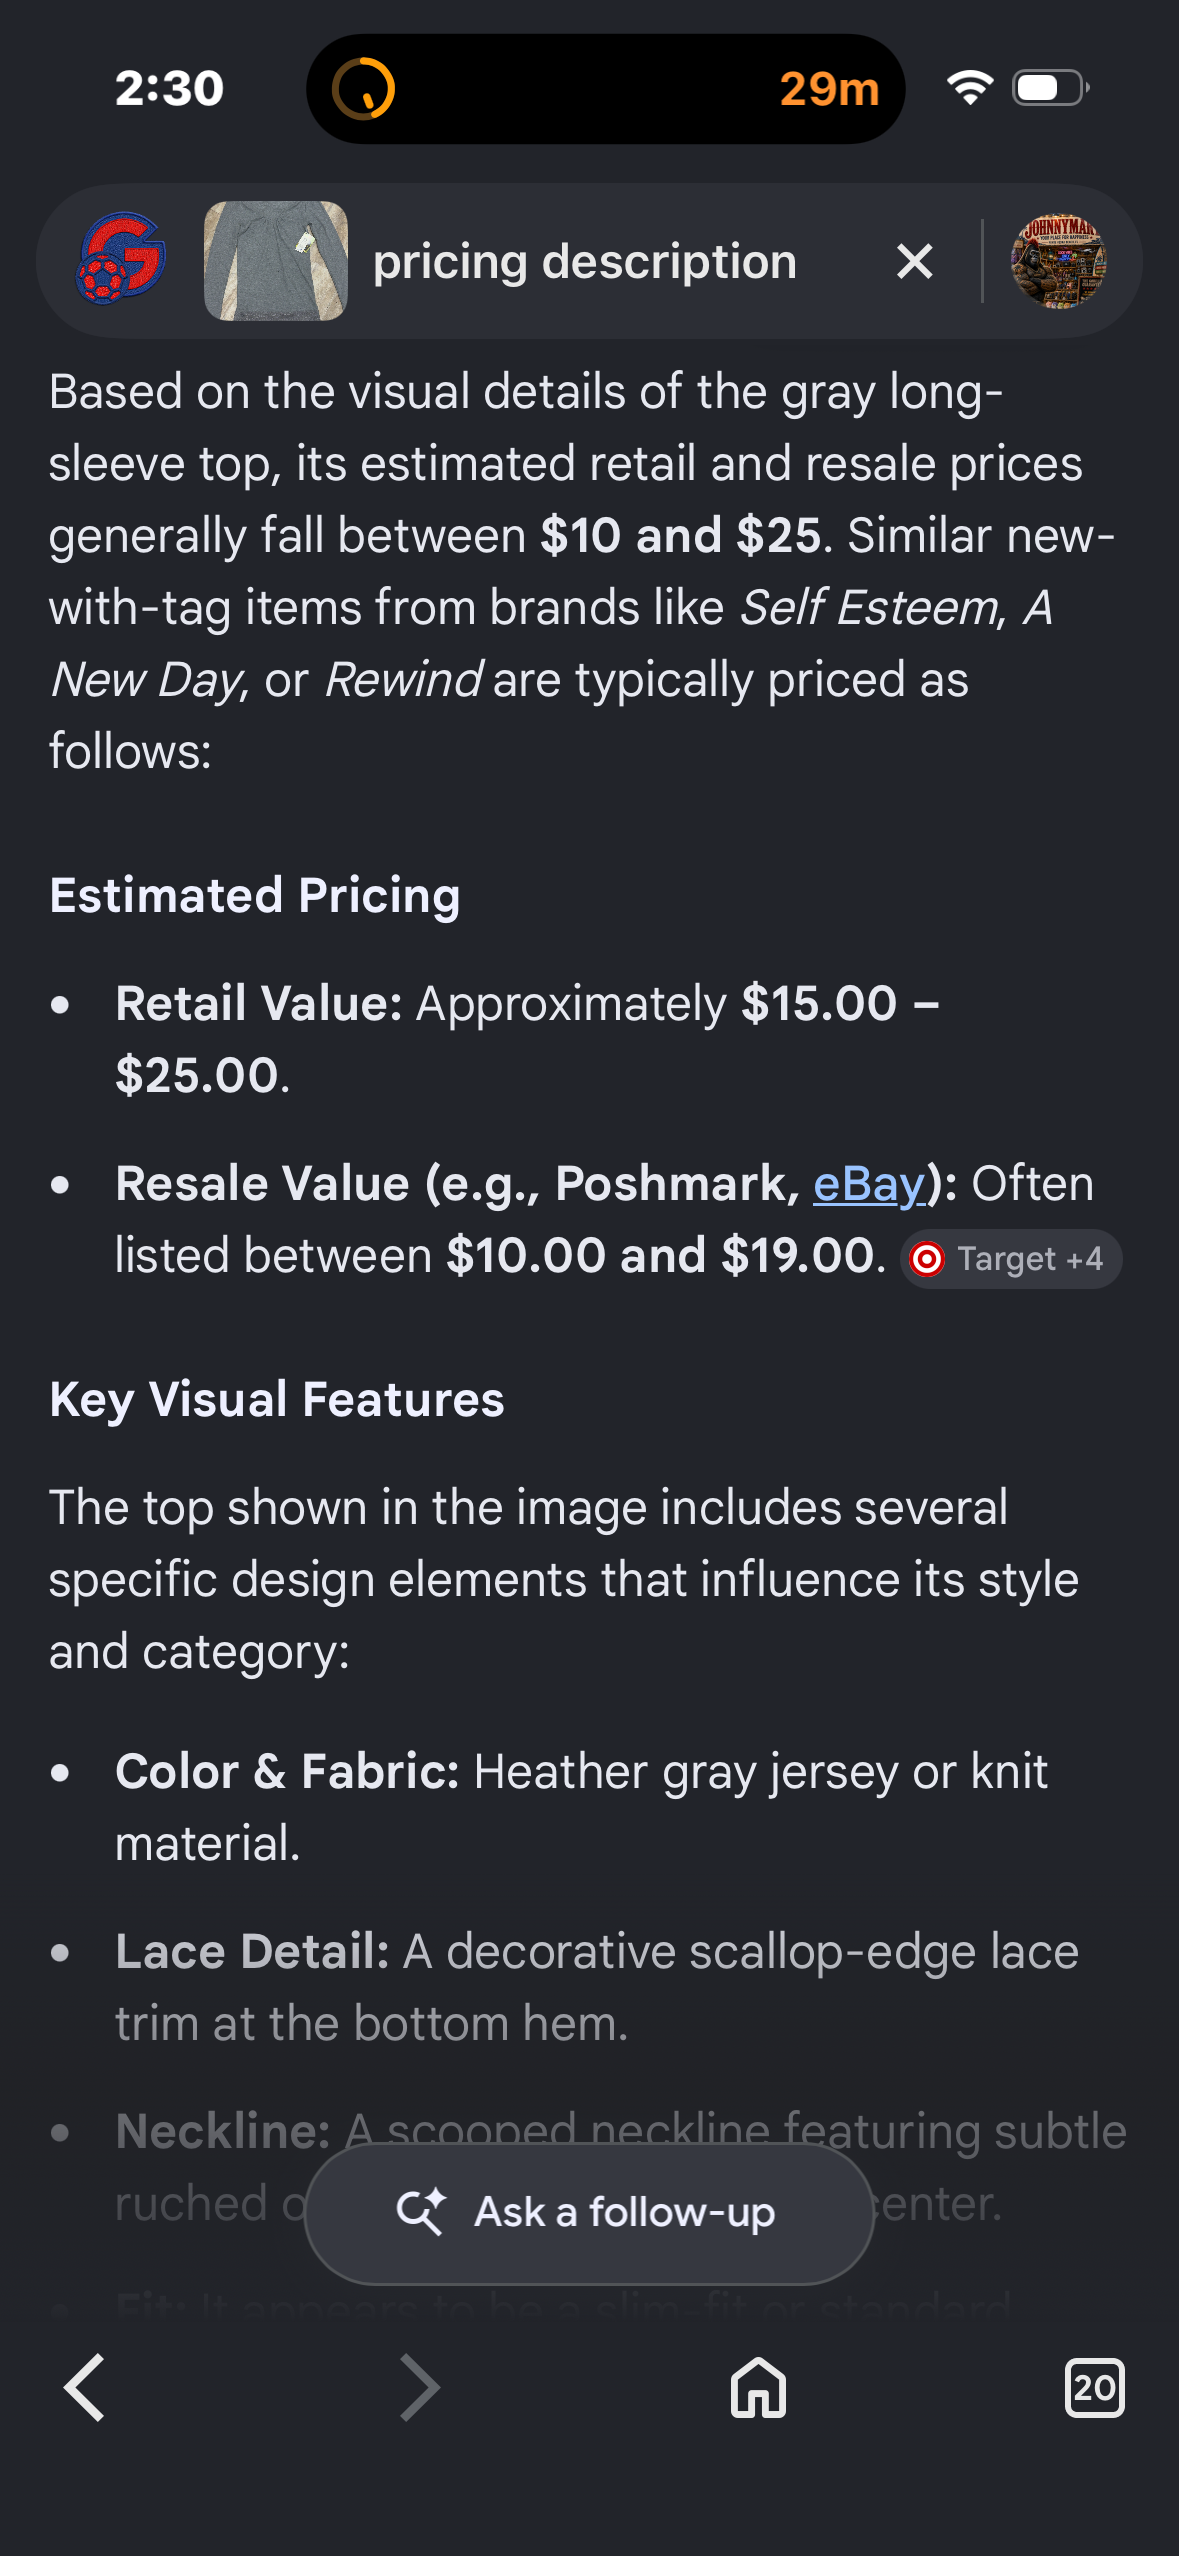This screenshot has height=2556, width=1179.
Task: Go back with the left chevron
Action: point(85,2387)
